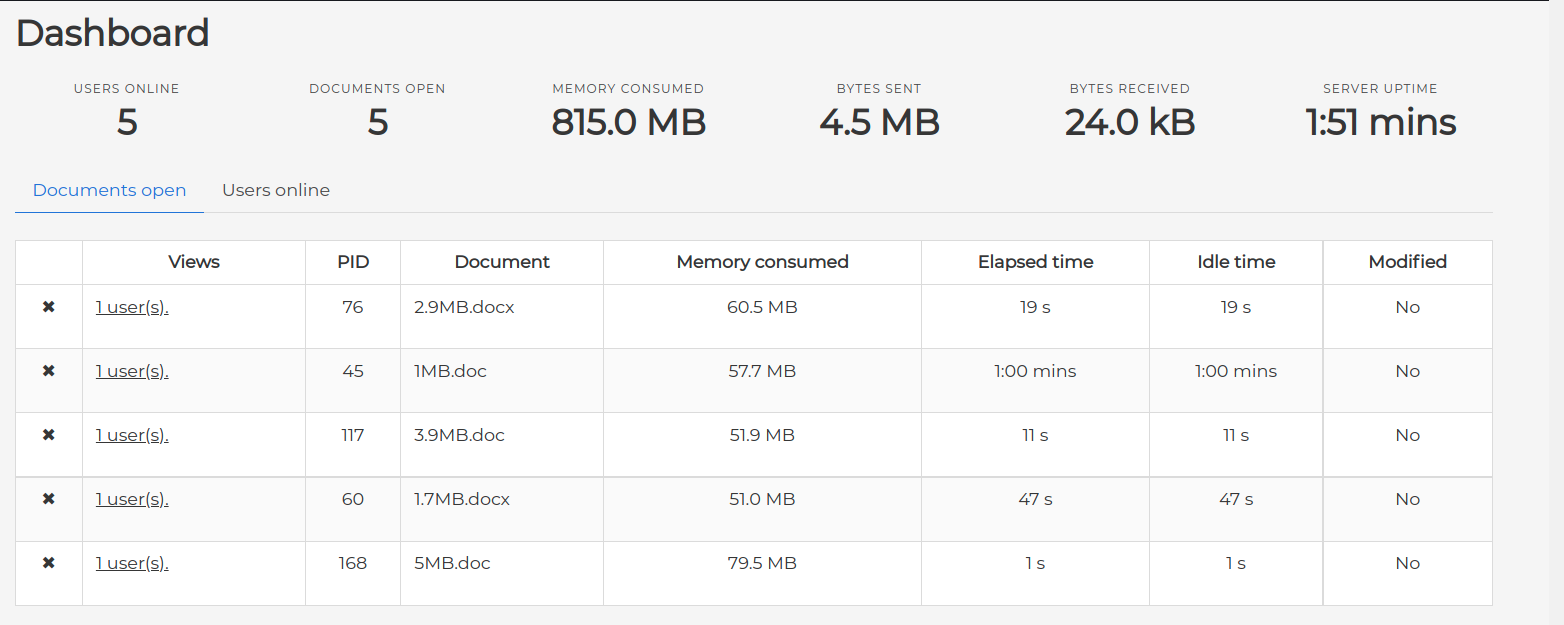The height and width of the screenshot is (625, 1564).
Task: Open the 1 user(s) link for 1.7MB.docx
Action: coord(132,499)
